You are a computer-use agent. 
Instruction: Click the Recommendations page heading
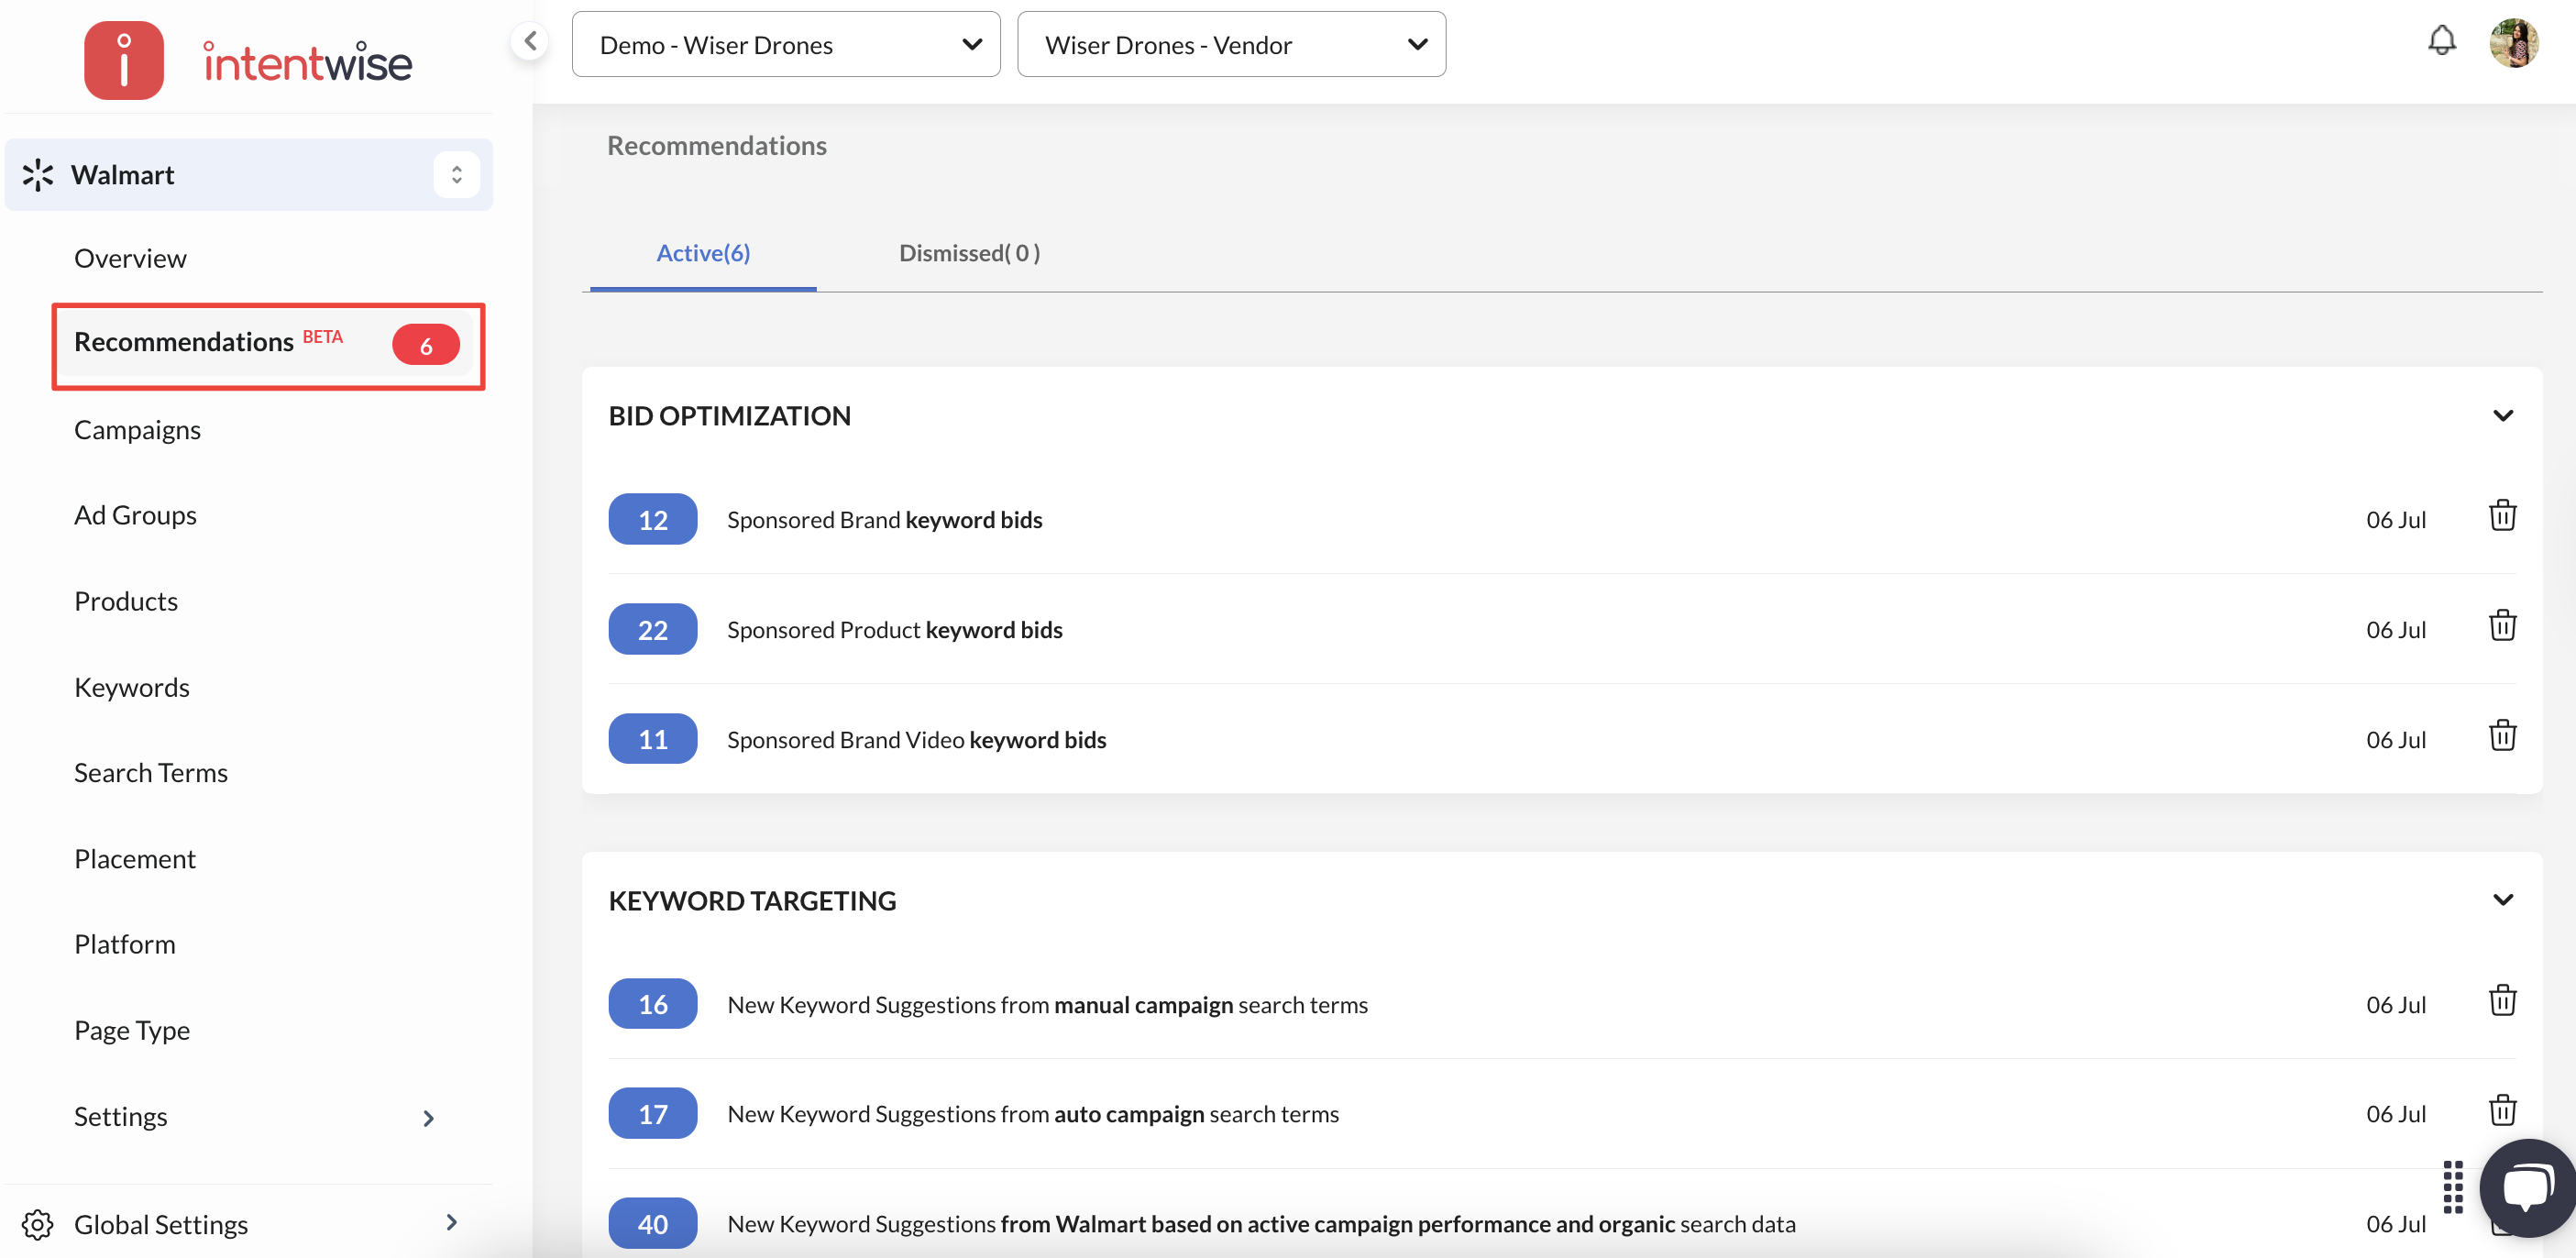(x=716, y=145)
